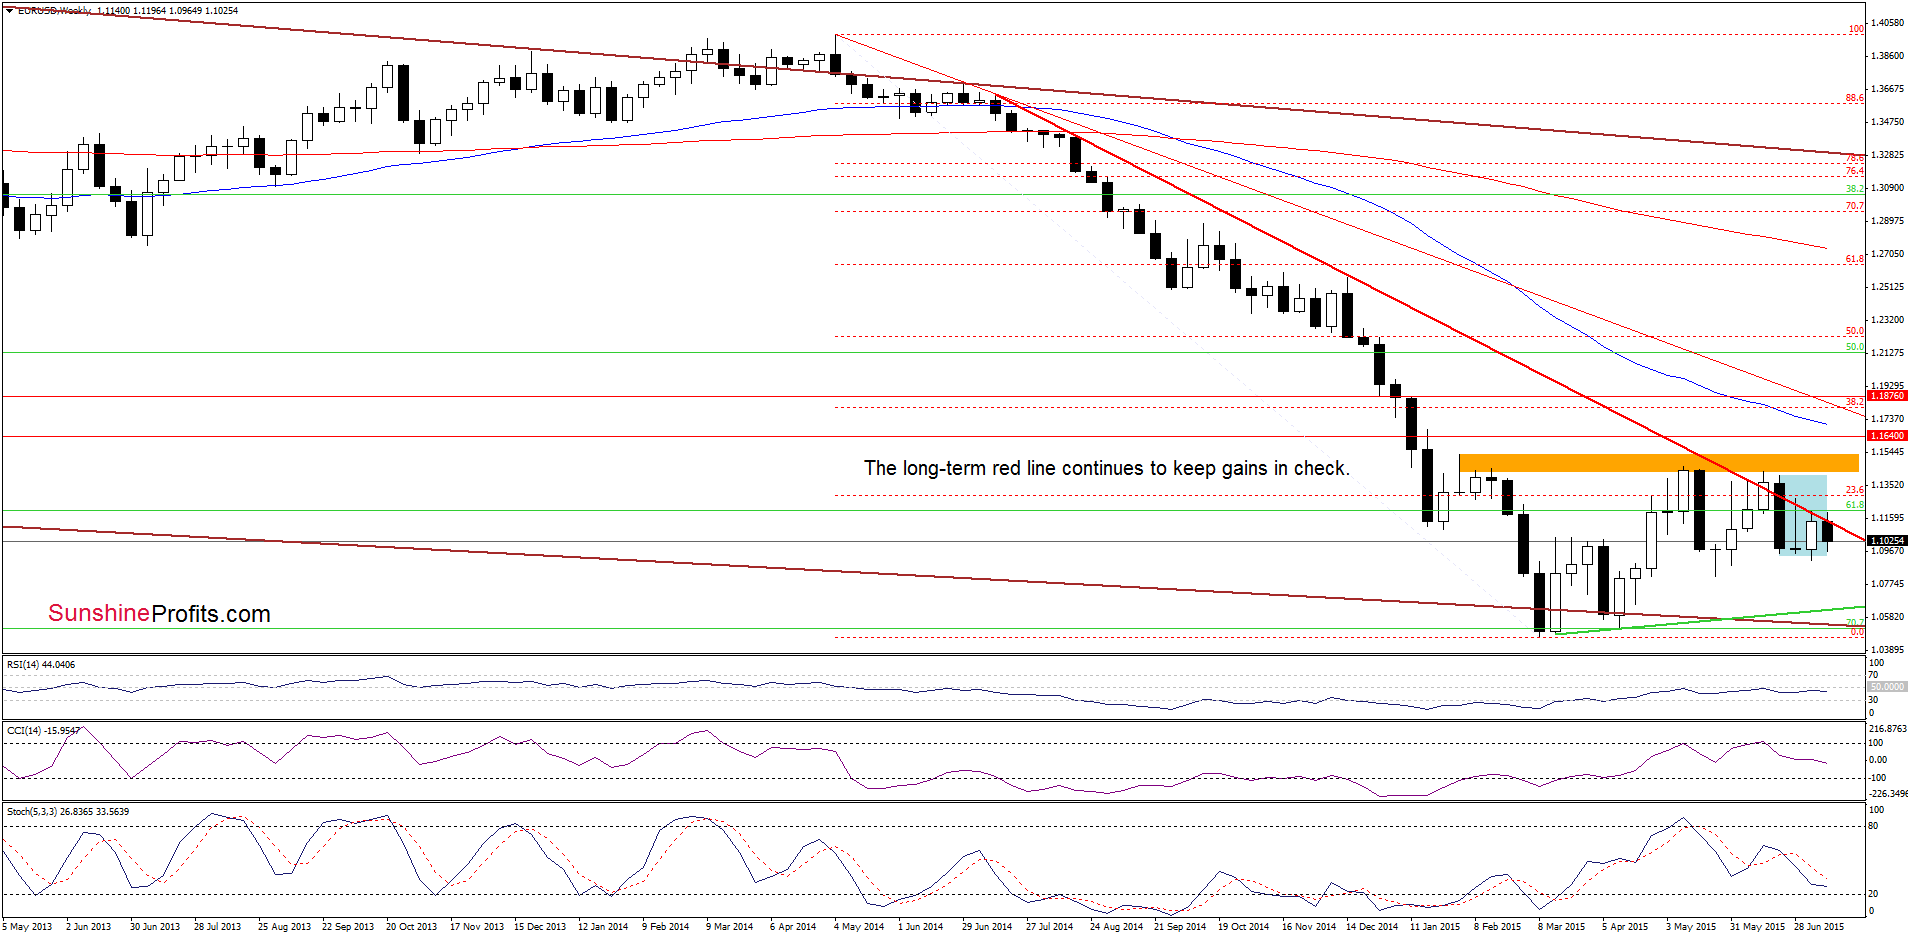Click the 19 Oct 2014 date label
1908x935 pixels.
tap(1243, 926)
